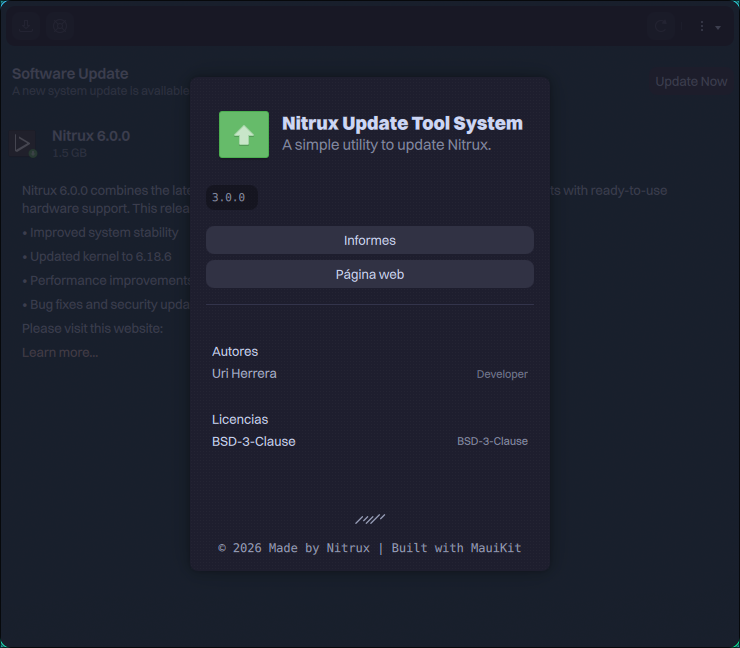This screenshot has height=648, width=740.
Task: Follow the Learn more... link
Action: coord(60,352)
